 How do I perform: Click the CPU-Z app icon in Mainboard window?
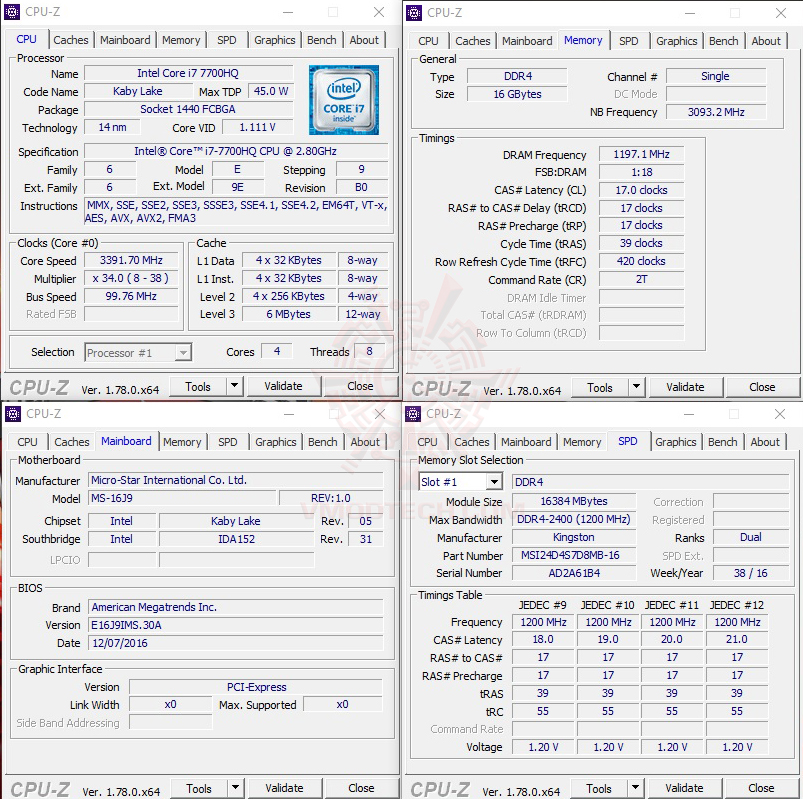coord(12,414)
